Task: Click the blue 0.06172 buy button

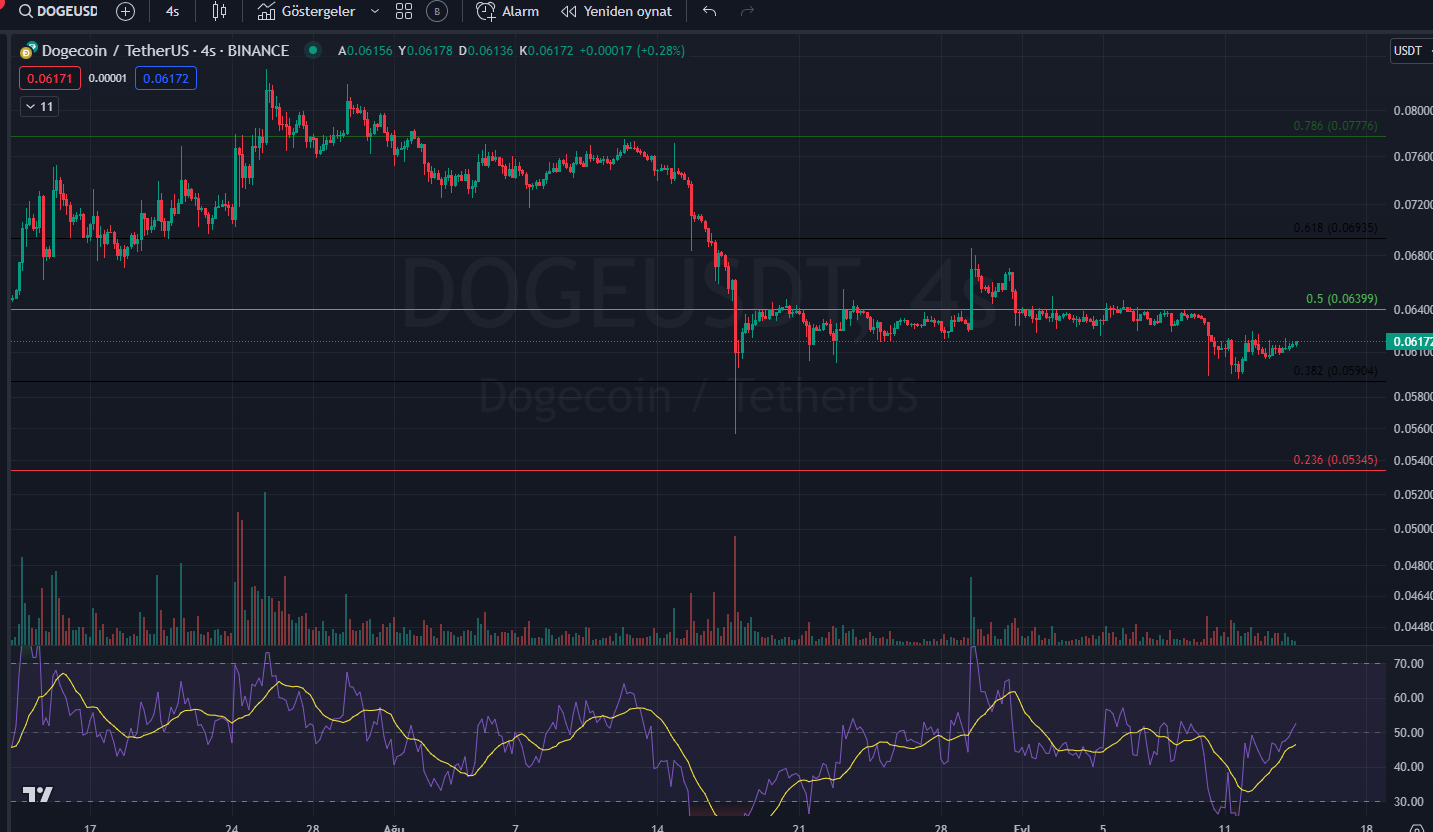Action: 165,78
